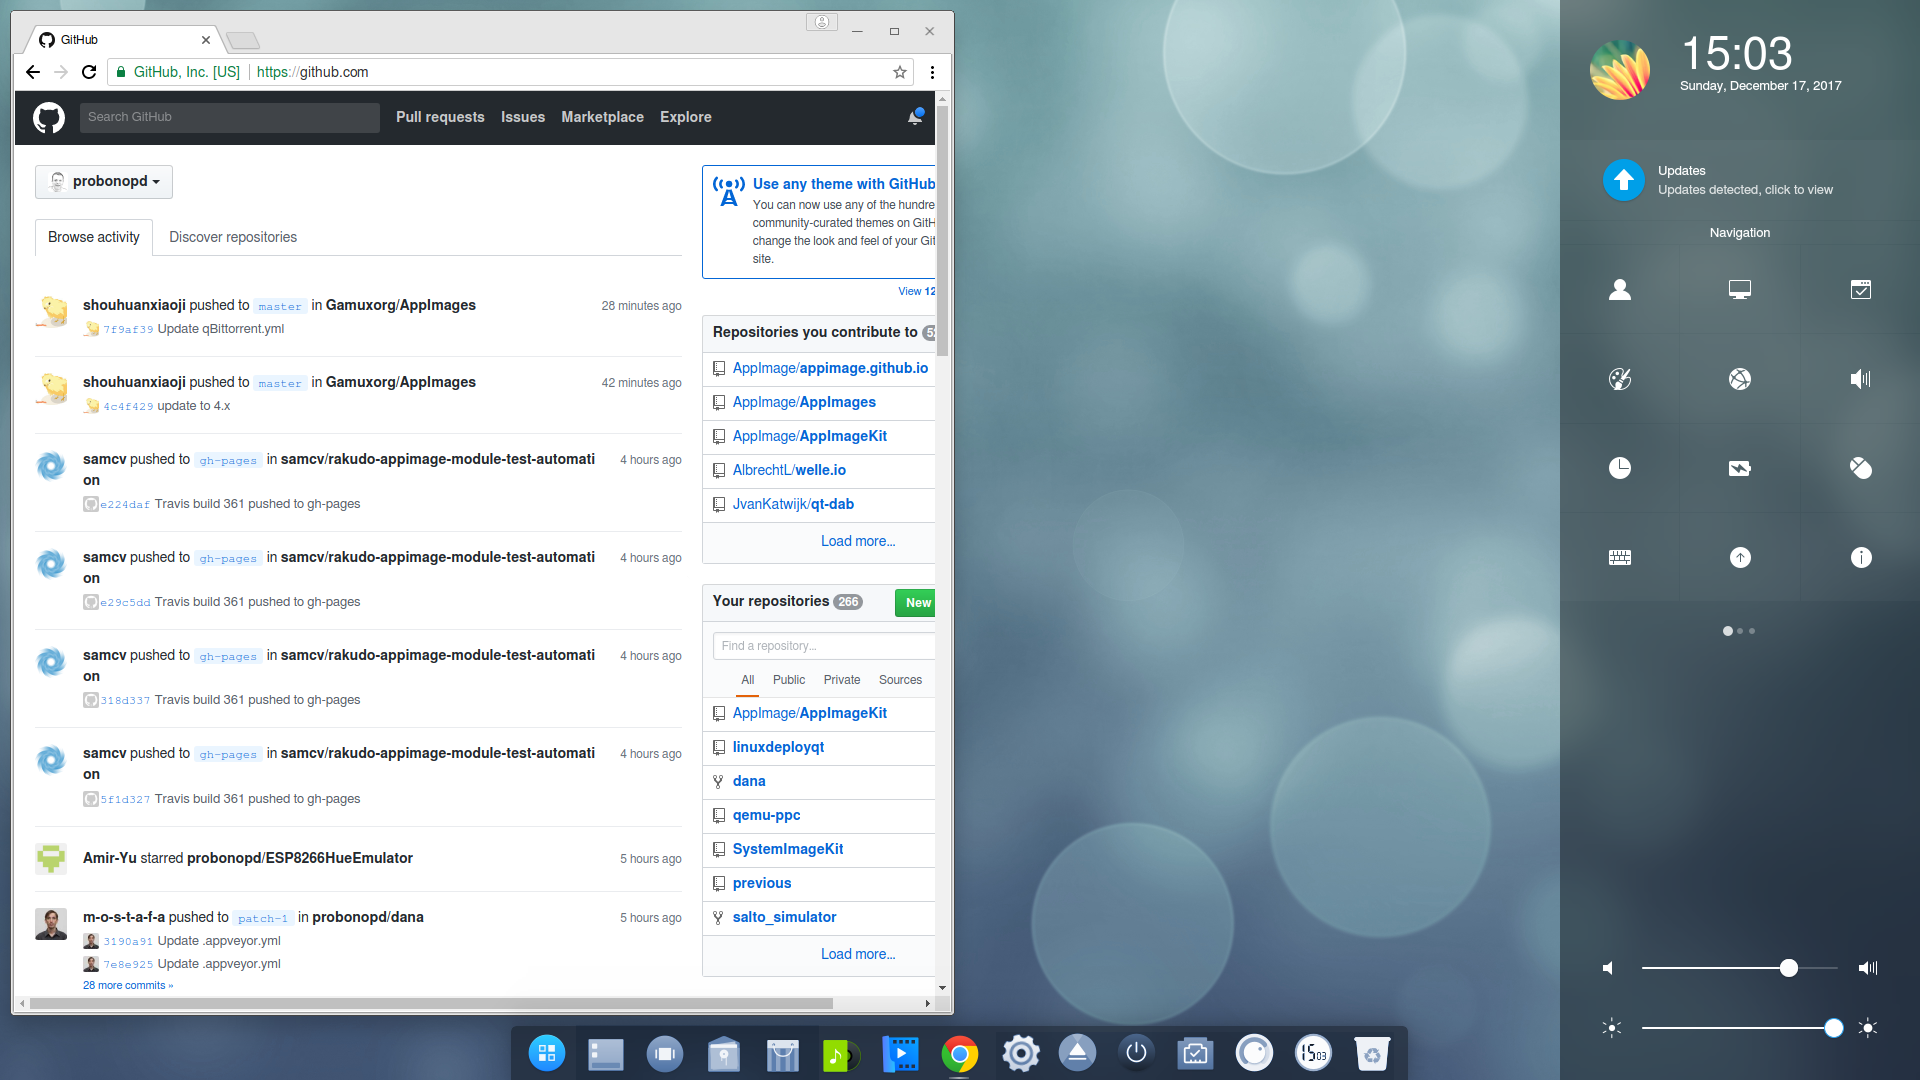Screen dimensions: 1920x1080
Task: Open Chrome three-dot menu
Action: point(932,72)
